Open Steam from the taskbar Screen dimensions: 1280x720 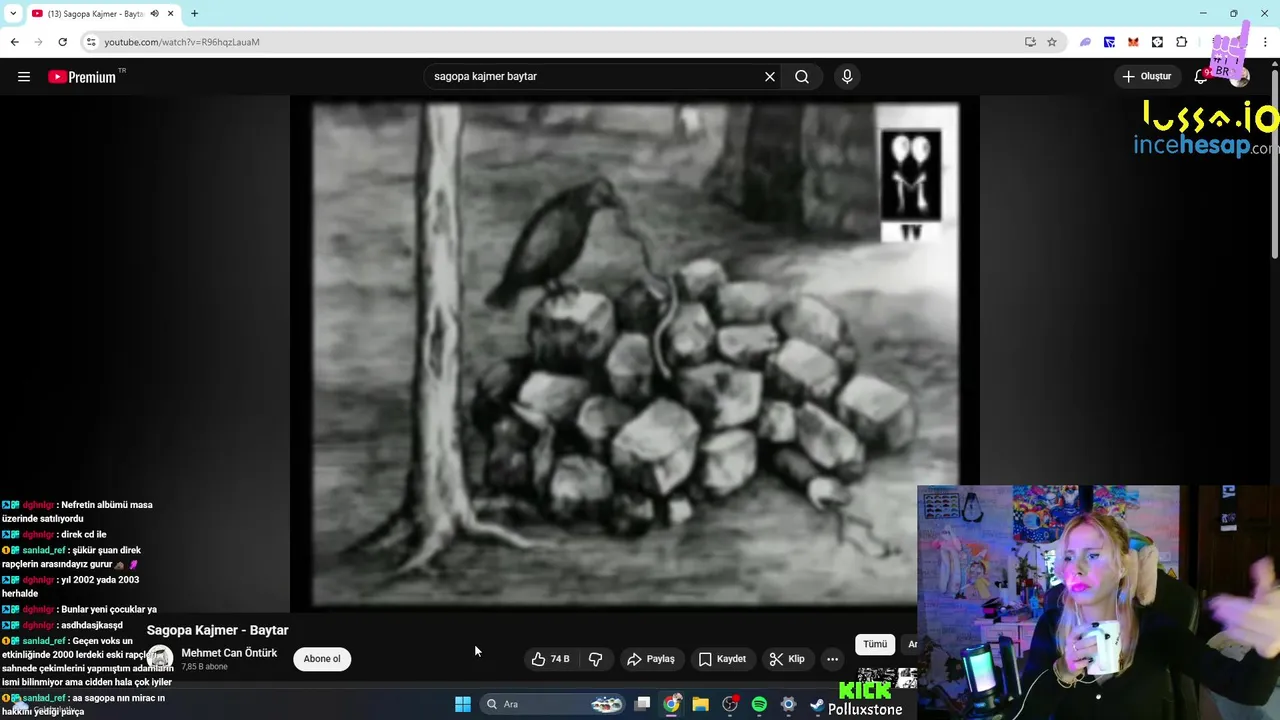pos(817,704)
